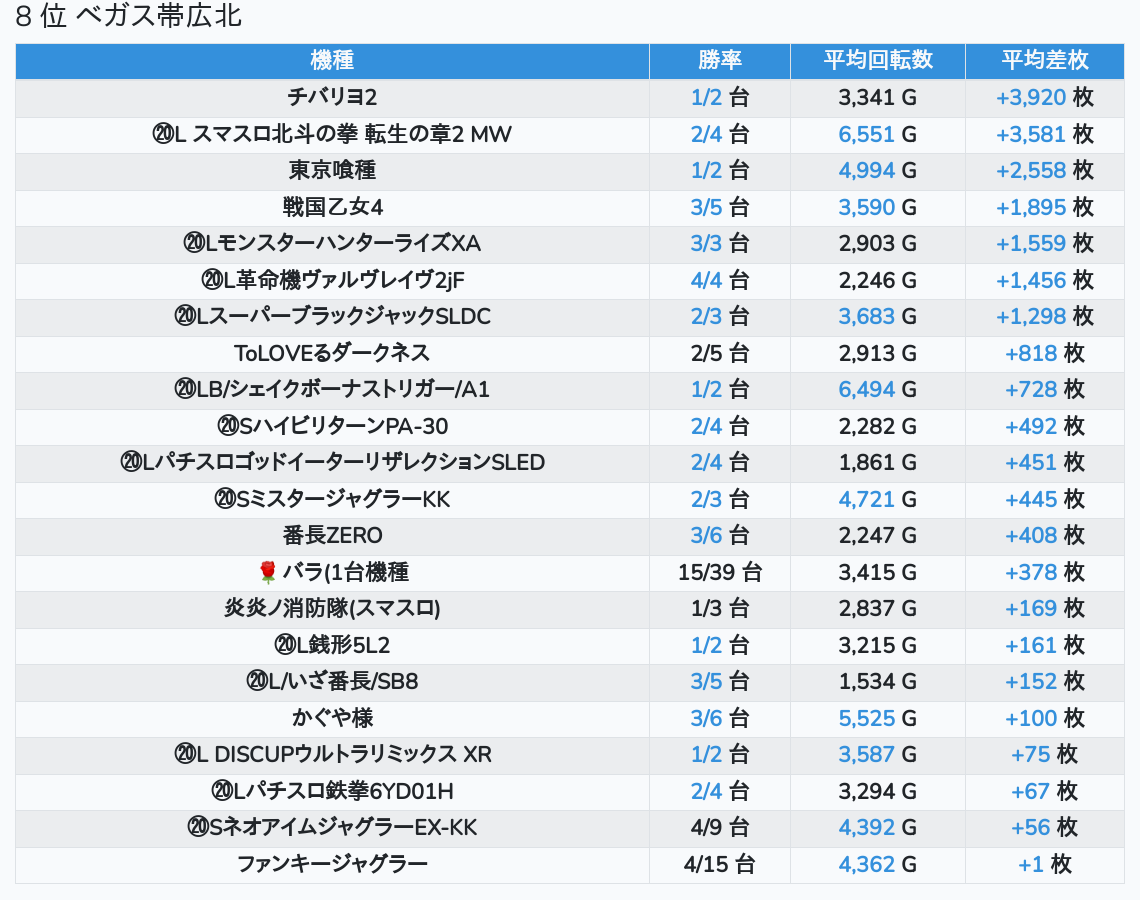Click the ⑳ badge before L DISCUPウルトラリミックス XR
This screenshot has width=1140, height=900.
[x=185, y=754]
